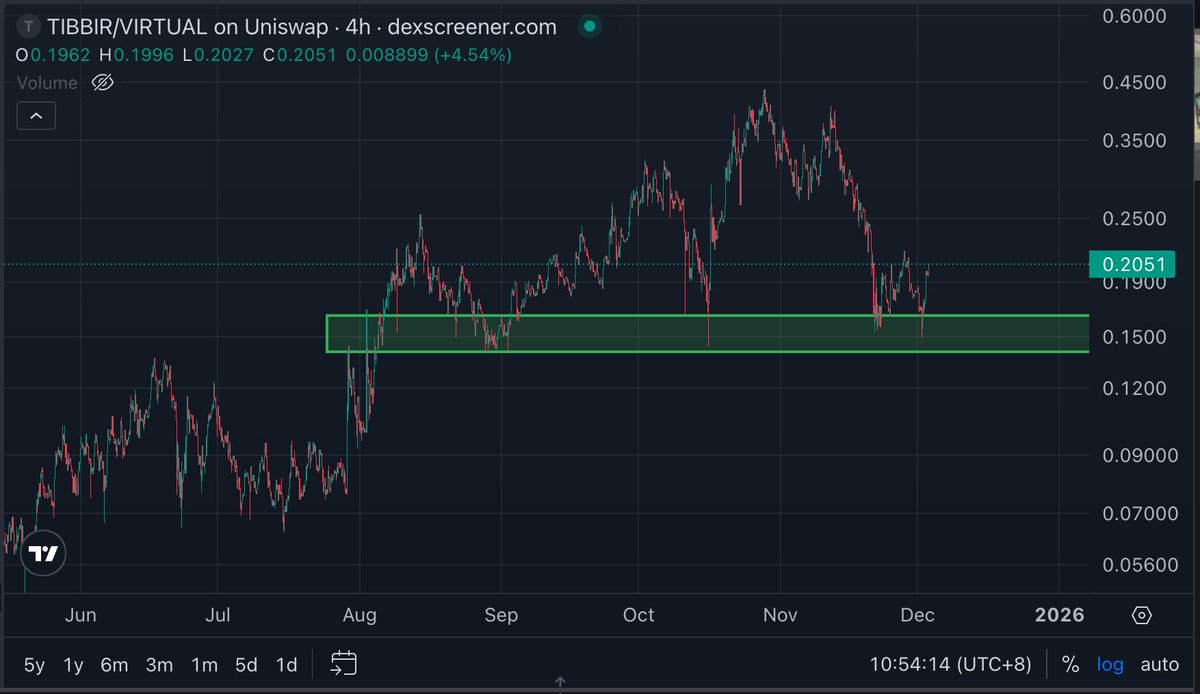The height and width of the screenshot is (694, 1200).
Task: Switch to the 5y range
Action: (x=34, y=663)
